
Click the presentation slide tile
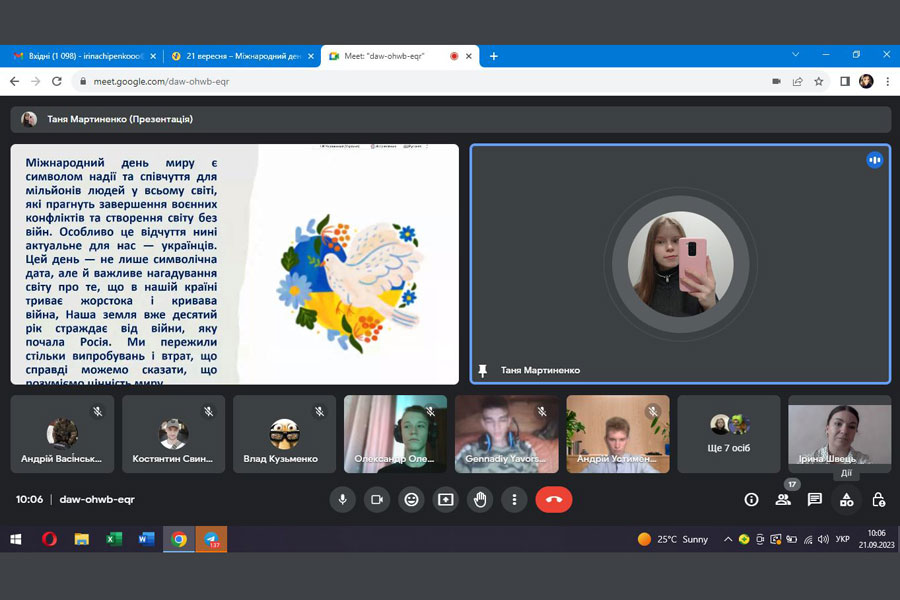pyautogui.click(x=235, y=264)
